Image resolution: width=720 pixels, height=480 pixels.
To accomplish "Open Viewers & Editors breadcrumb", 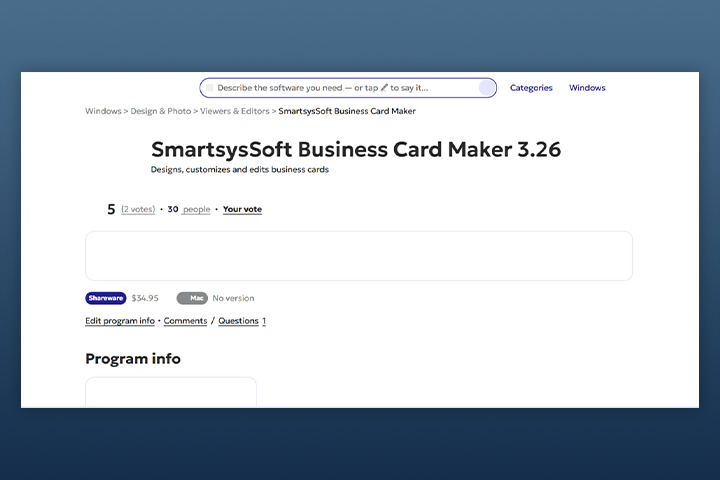I will pyautogui.click(x=235, y=111).
